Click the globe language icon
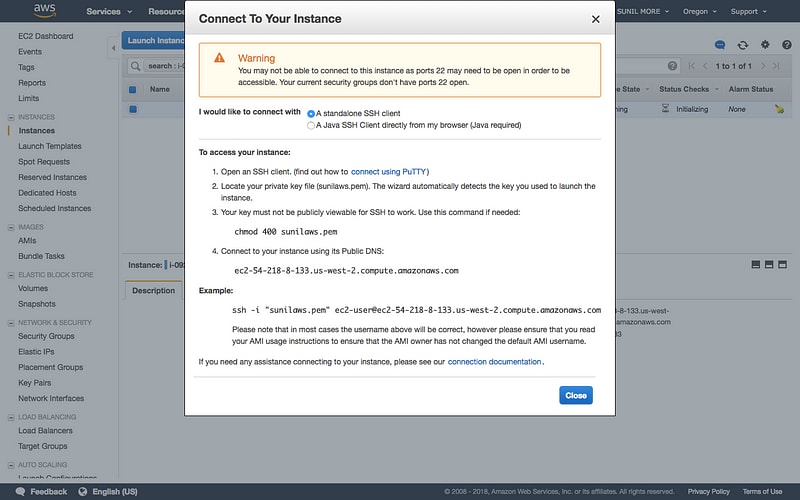Viewport: 800px width, 500px height. click(83, 491)
